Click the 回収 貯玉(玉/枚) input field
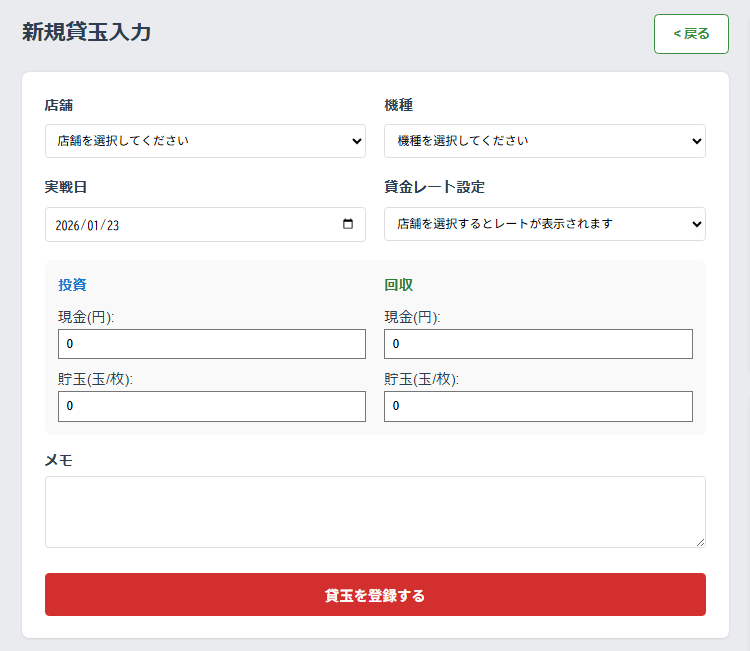This screenshot has width=750, height=651. [x=538, y=406]
